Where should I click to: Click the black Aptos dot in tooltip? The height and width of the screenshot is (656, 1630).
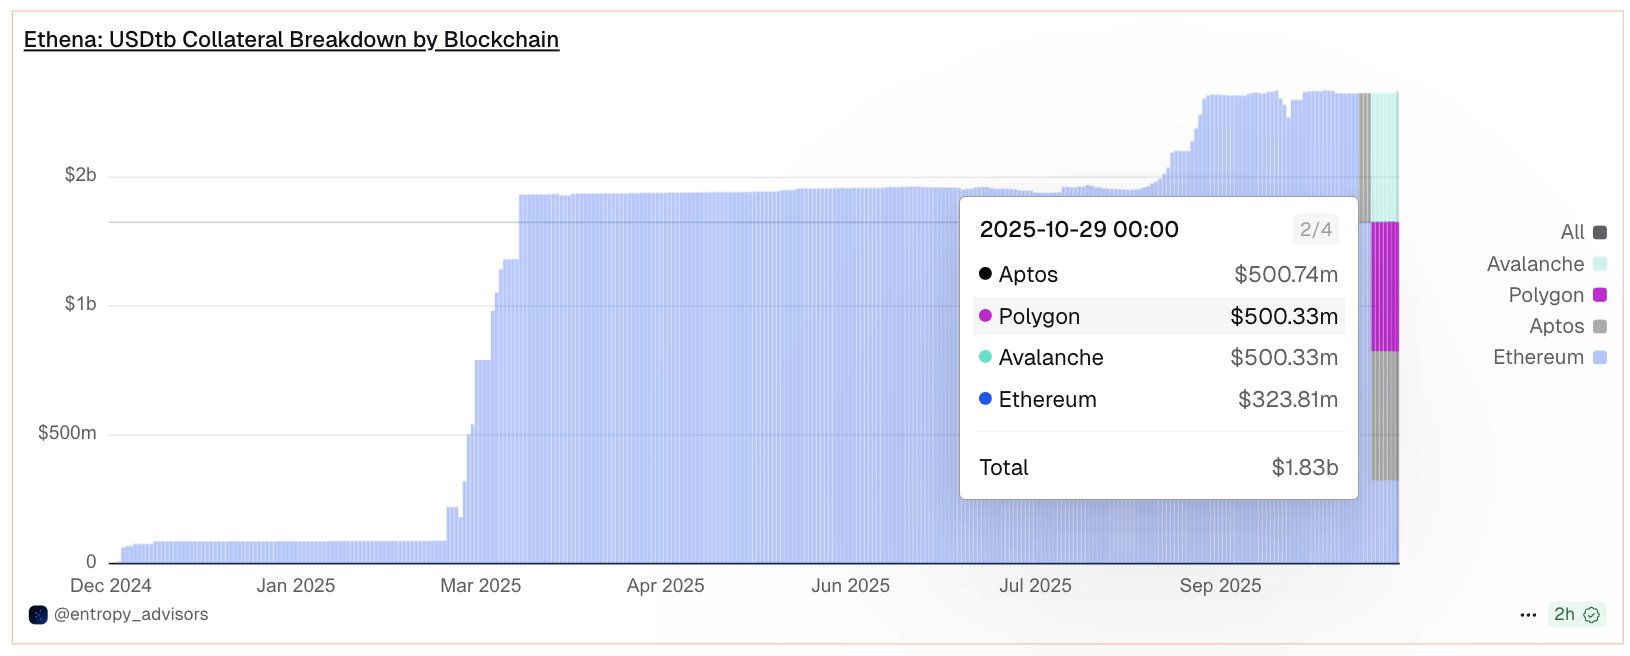[x=985, y=274]
